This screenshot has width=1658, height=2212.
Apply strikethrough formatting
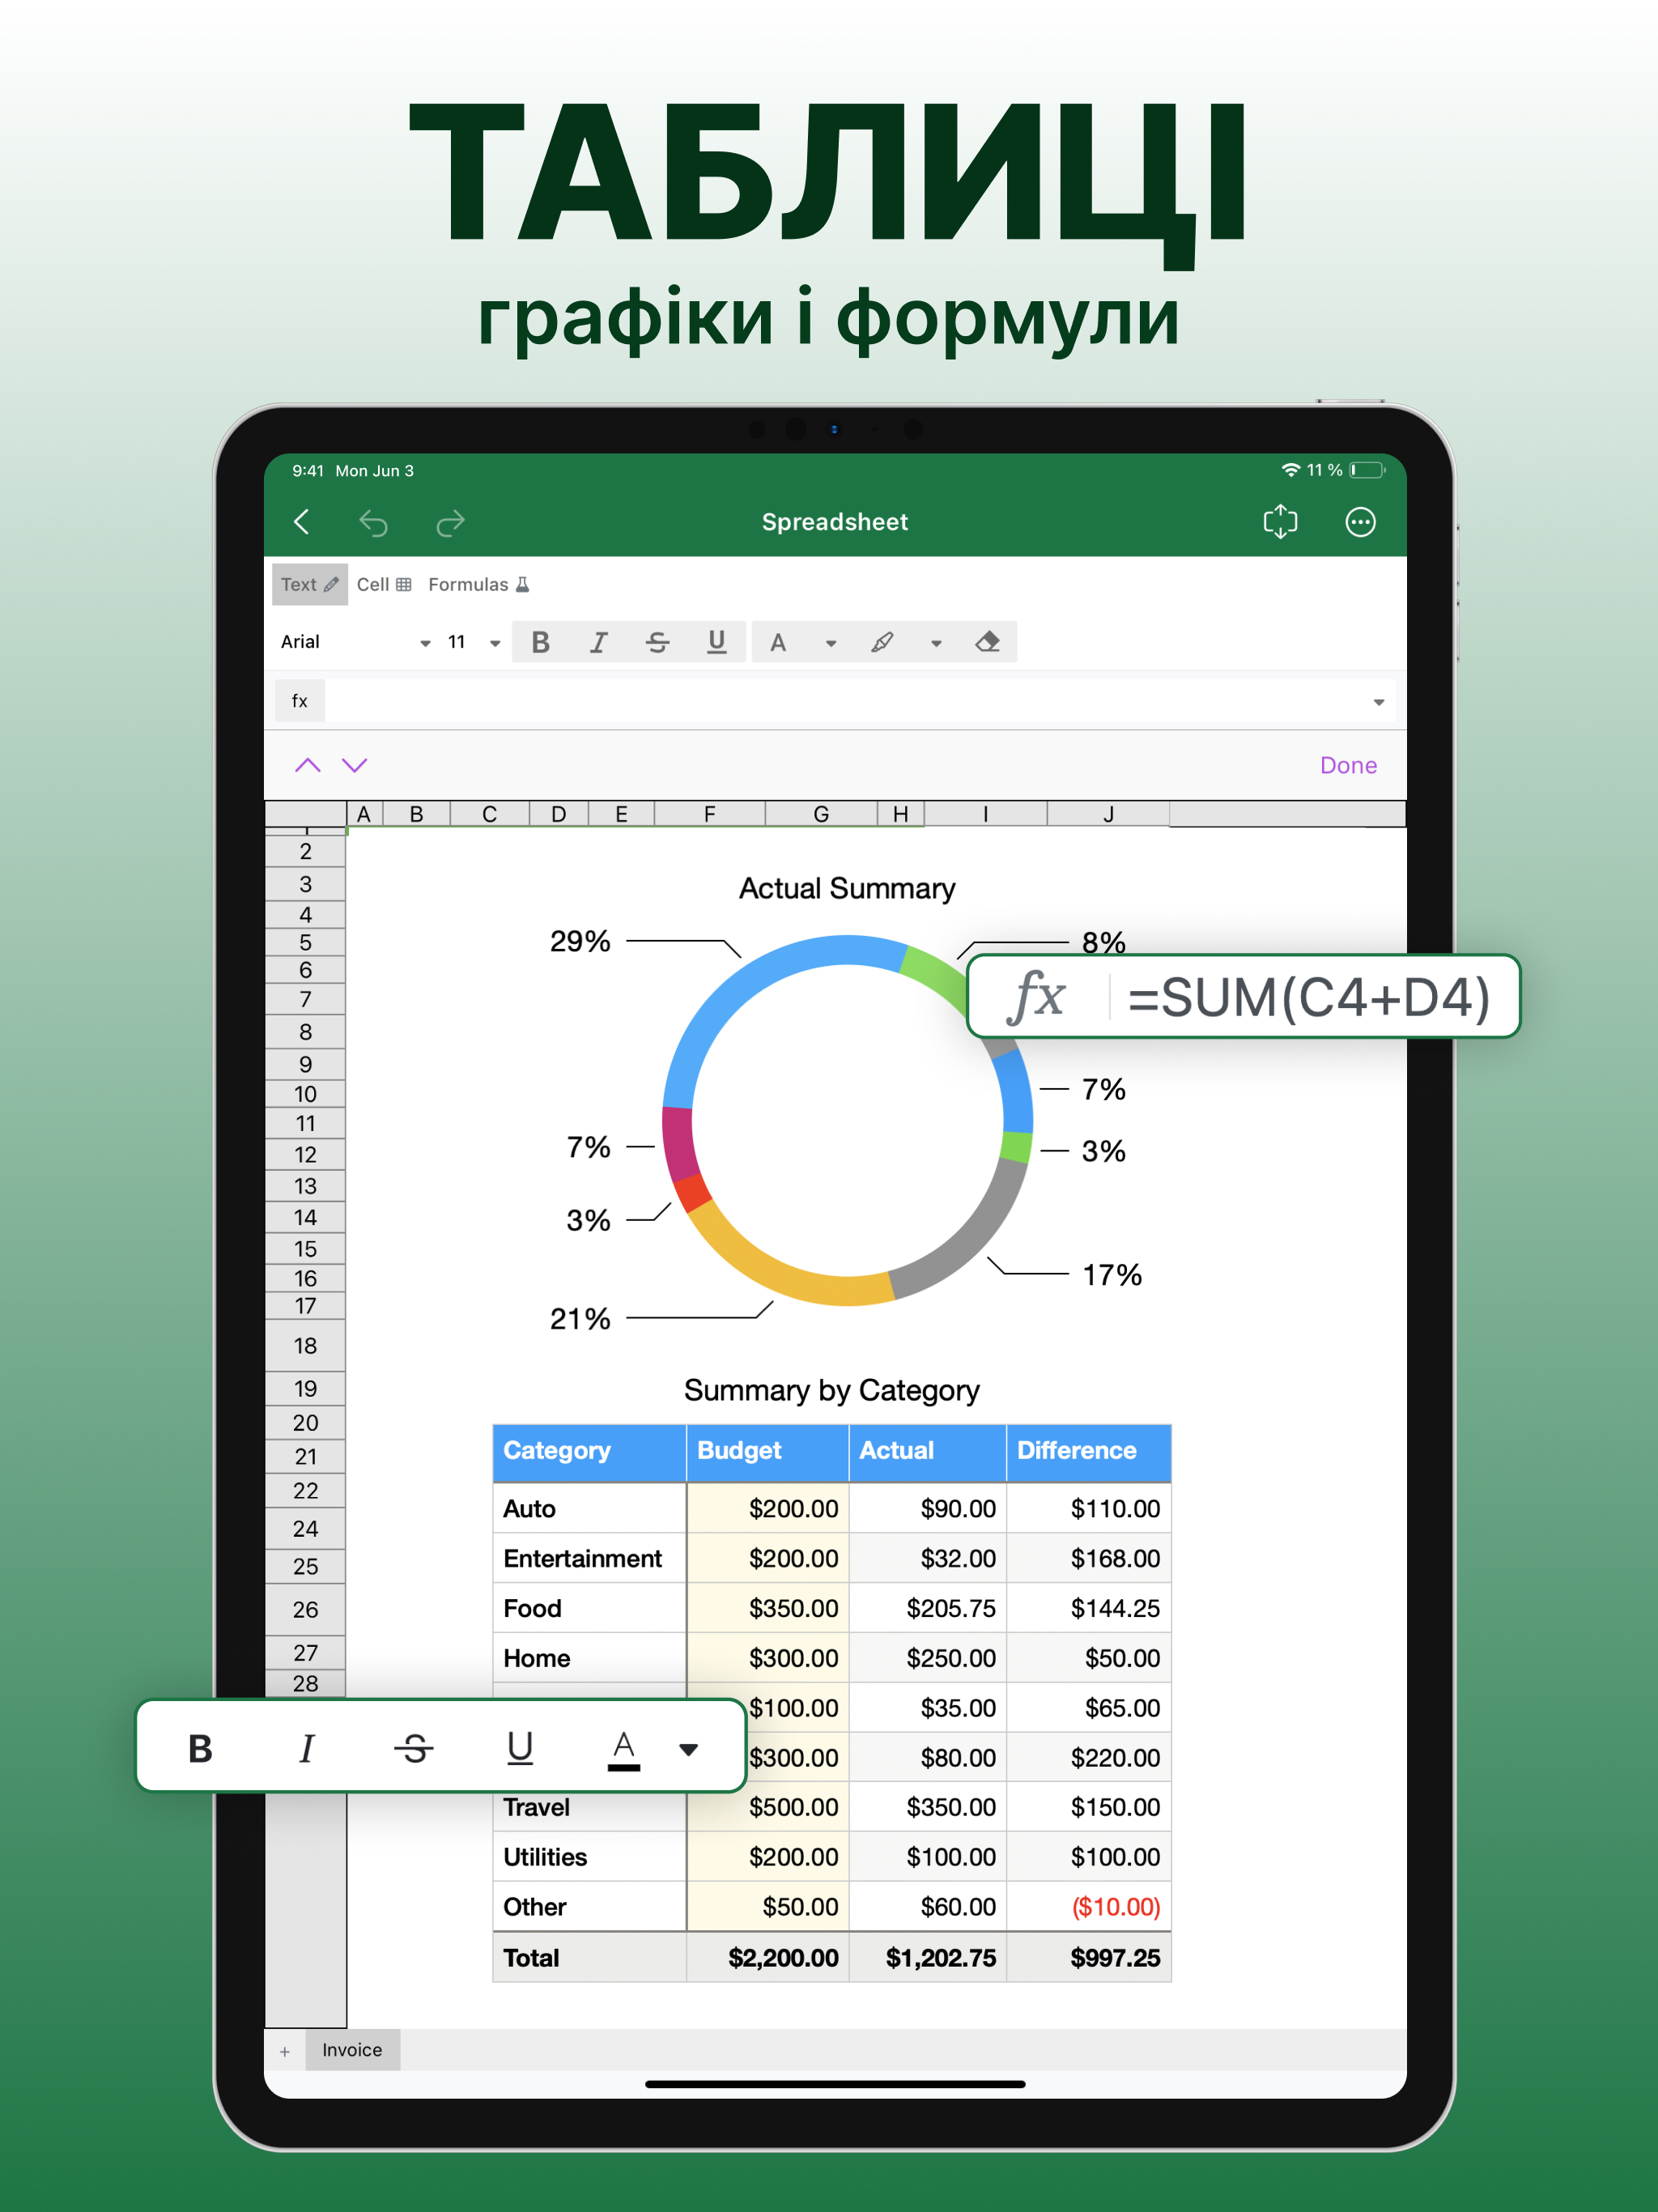point(658,642)
